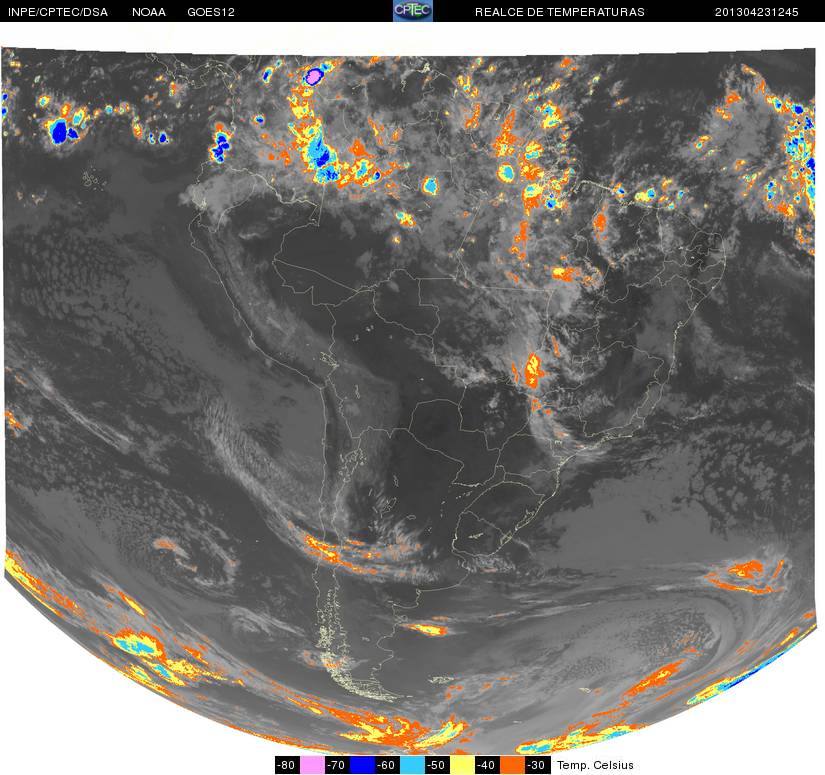
Task: Click the CPTEC logo in the header
Action: tap(413, 11)
